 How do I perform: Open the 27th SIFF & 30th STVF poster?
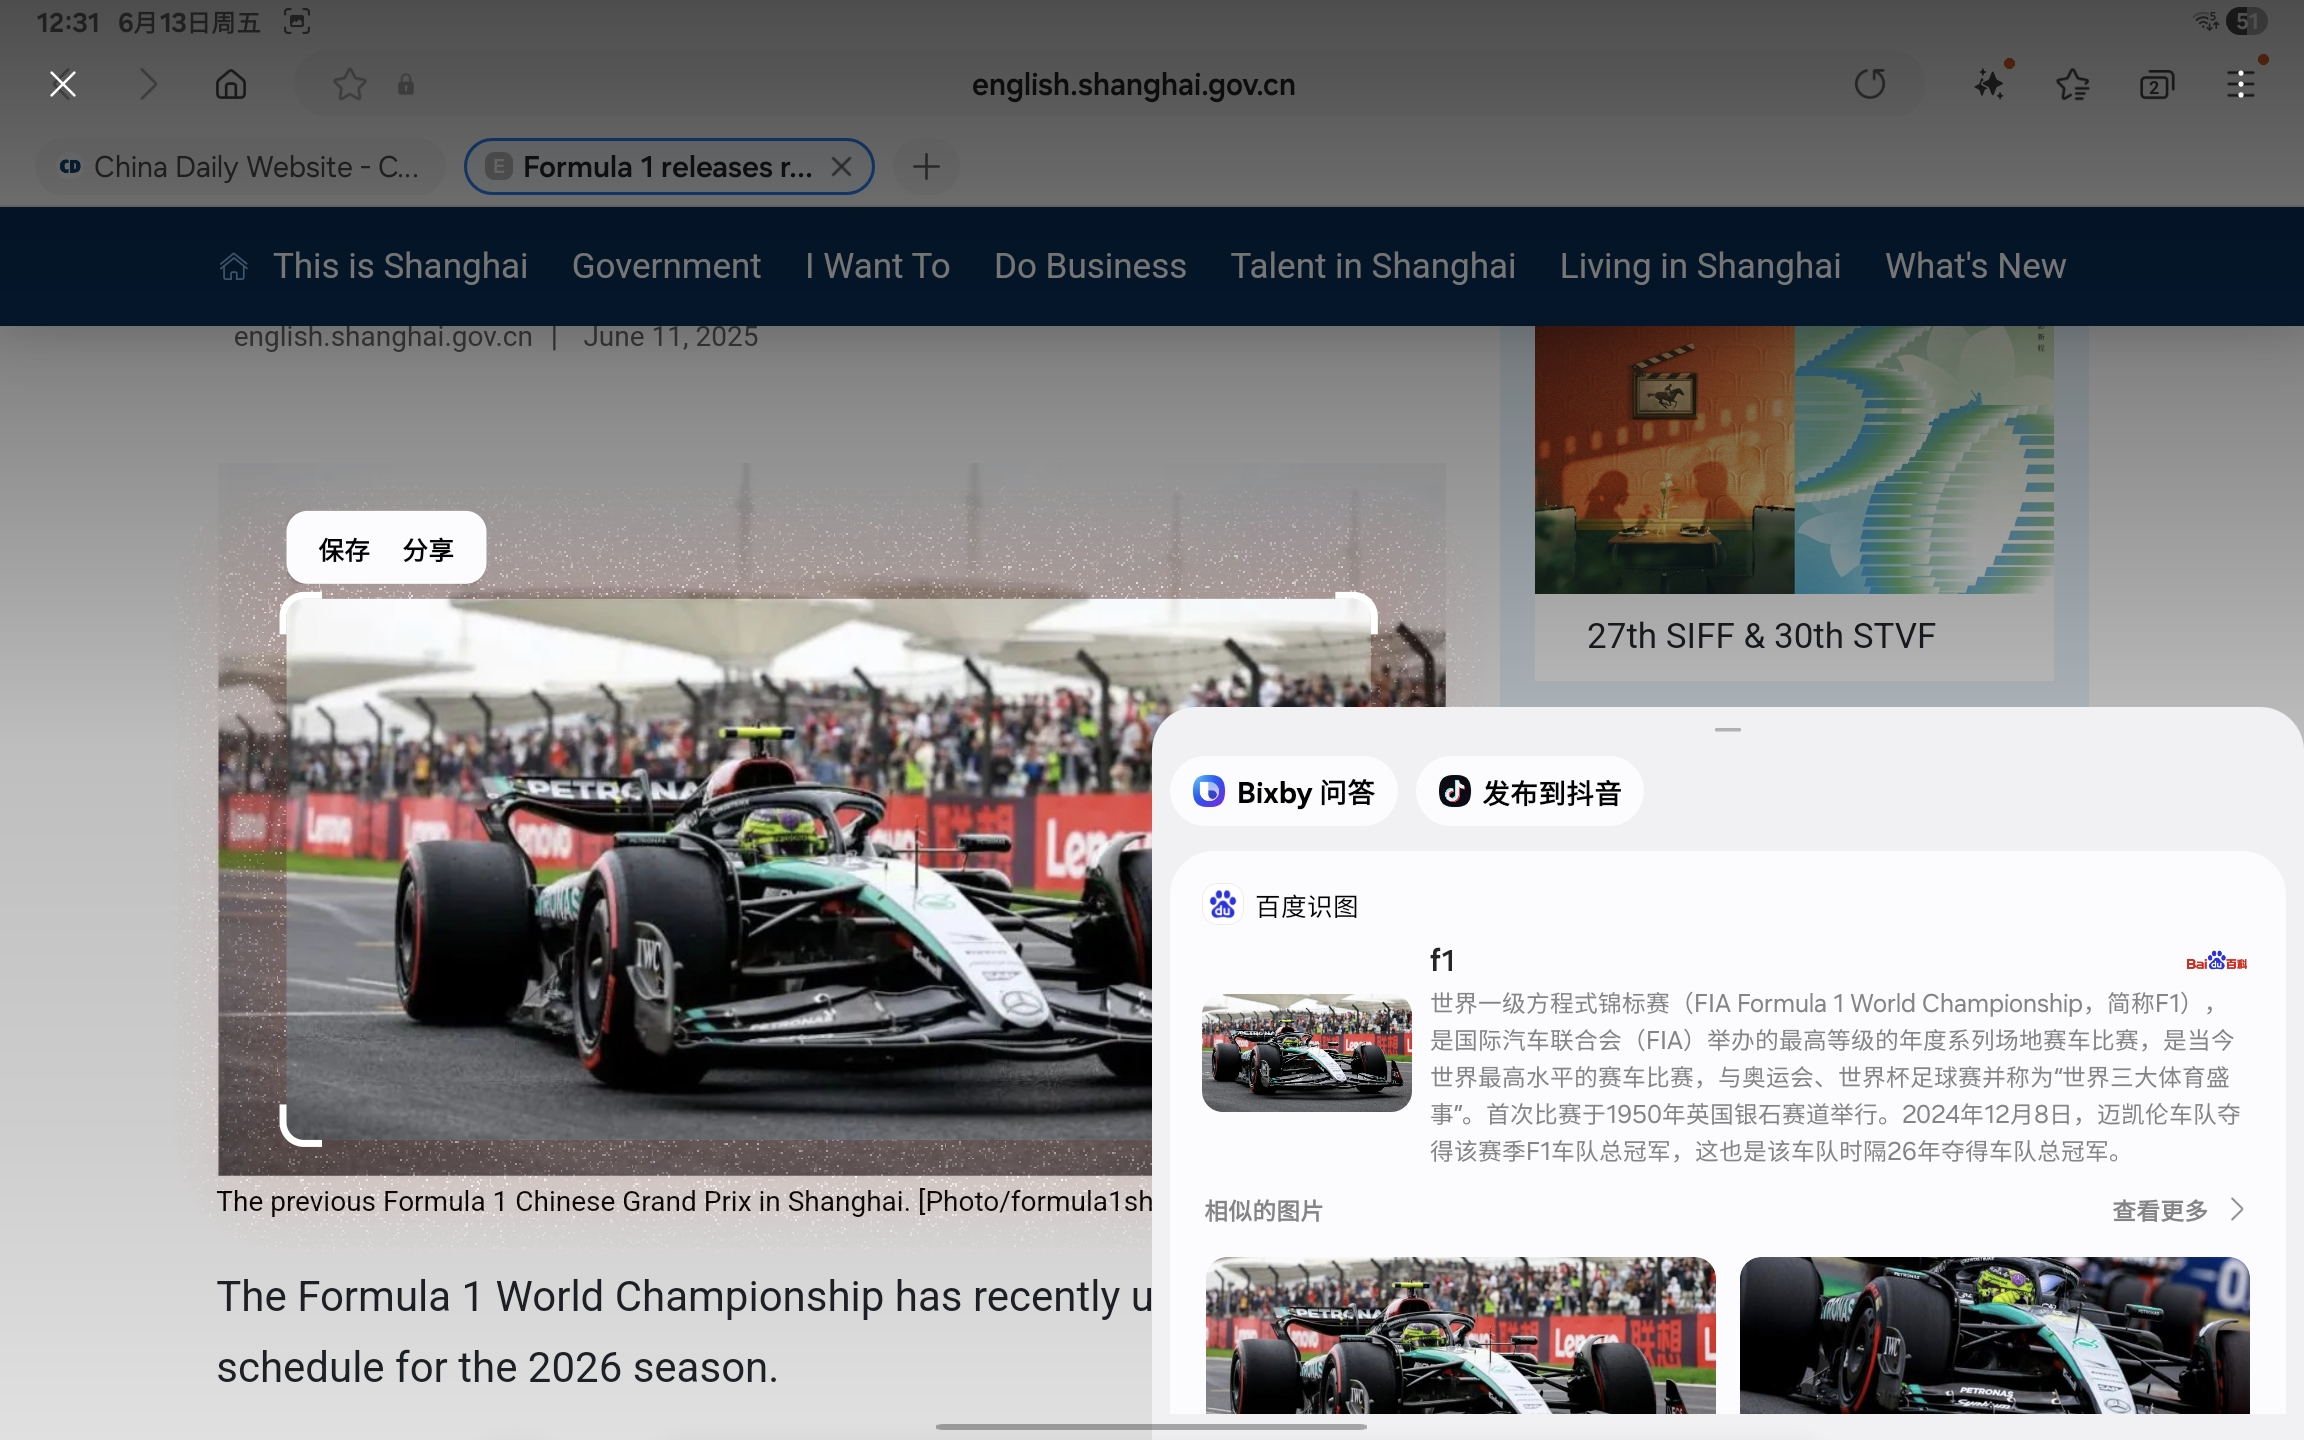[x=1794, y=459]
